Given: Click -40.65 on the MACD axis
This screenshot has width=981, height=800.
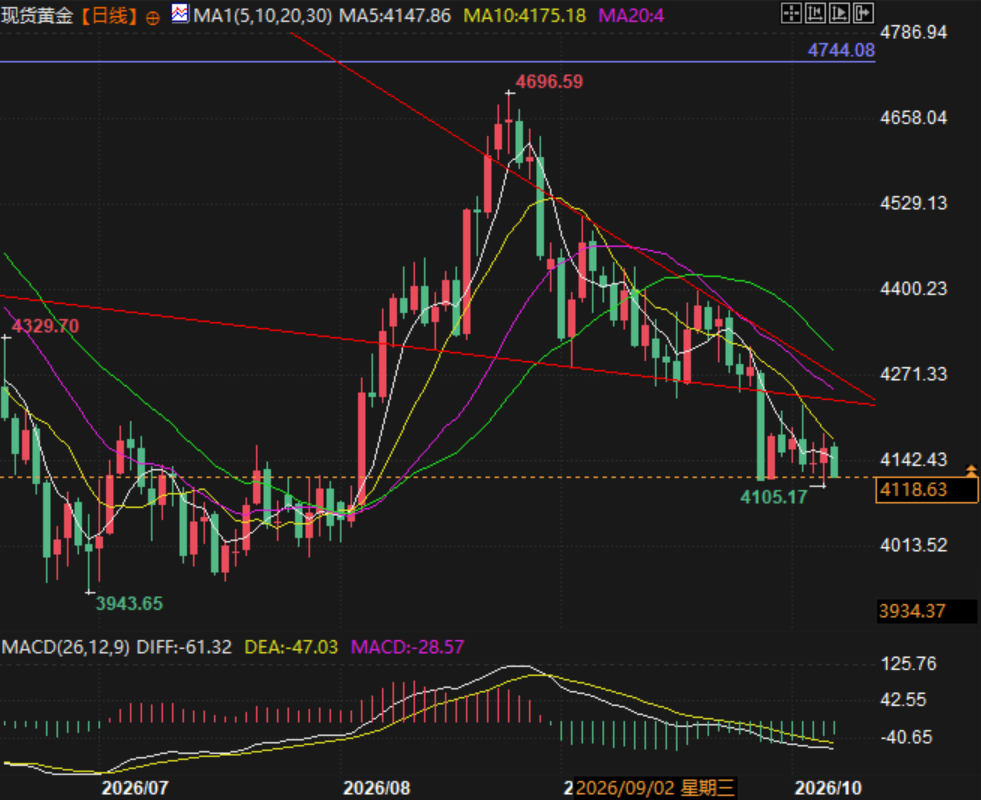Looking at the screenshot, I should (906, 737).
